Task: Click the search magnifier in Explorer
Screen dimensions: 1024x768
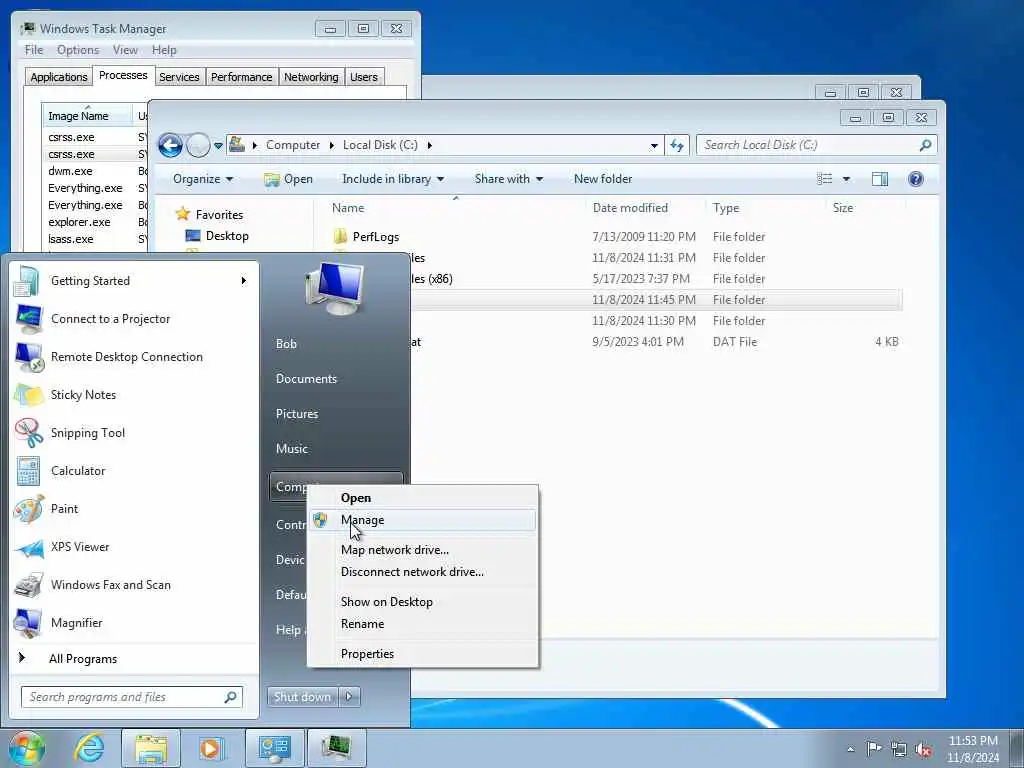Action: [x=925, y=145]
